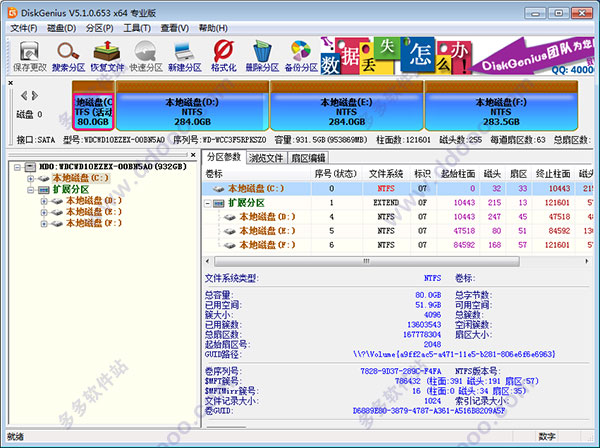Click drive icon of 本地磁盘(C:) in tree
Image resolution: width=600 pixels, height=448 pixels.
point(44,178)
